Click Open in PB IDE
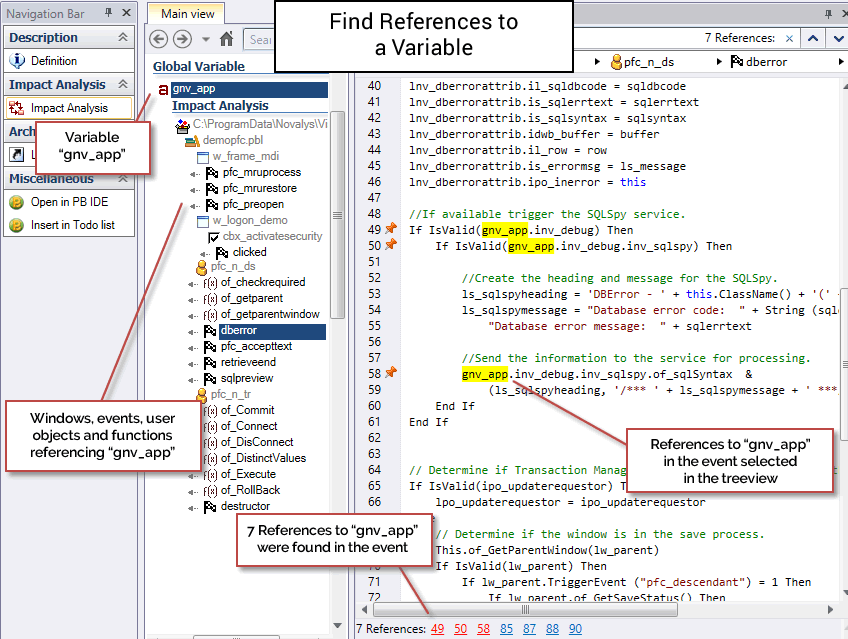This screenshot has width=848, height=639. pyautogui.click(x=71, y=202)
